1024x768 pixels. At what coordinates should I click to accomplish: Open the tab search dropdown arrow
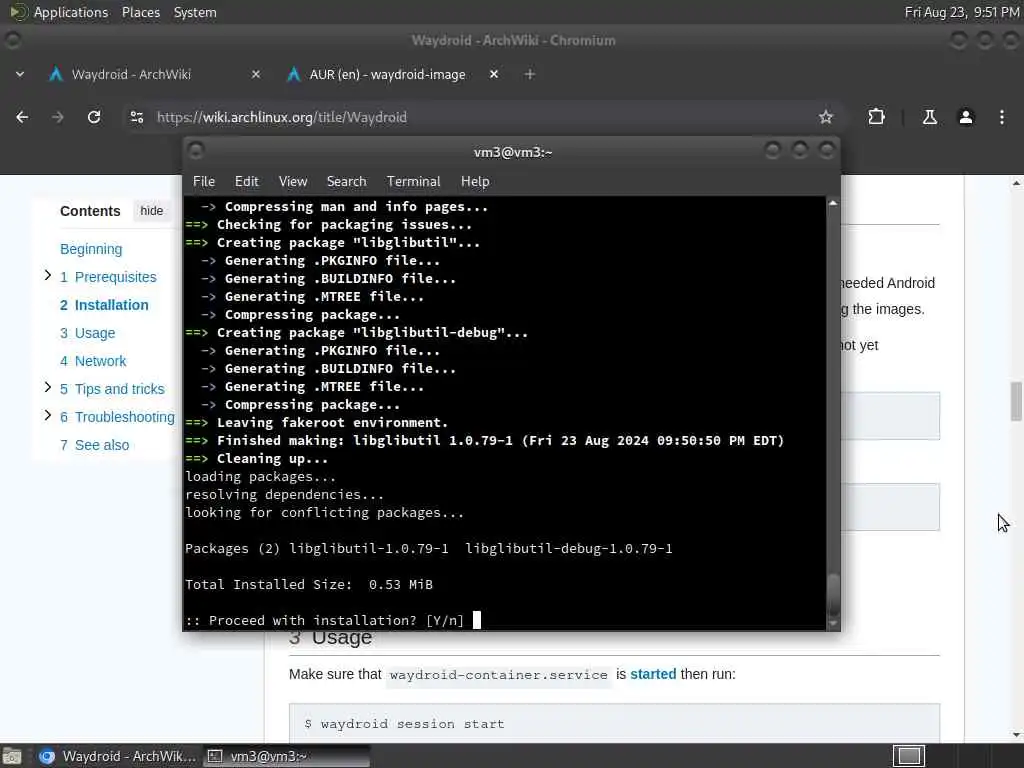[x=20, y=74]
